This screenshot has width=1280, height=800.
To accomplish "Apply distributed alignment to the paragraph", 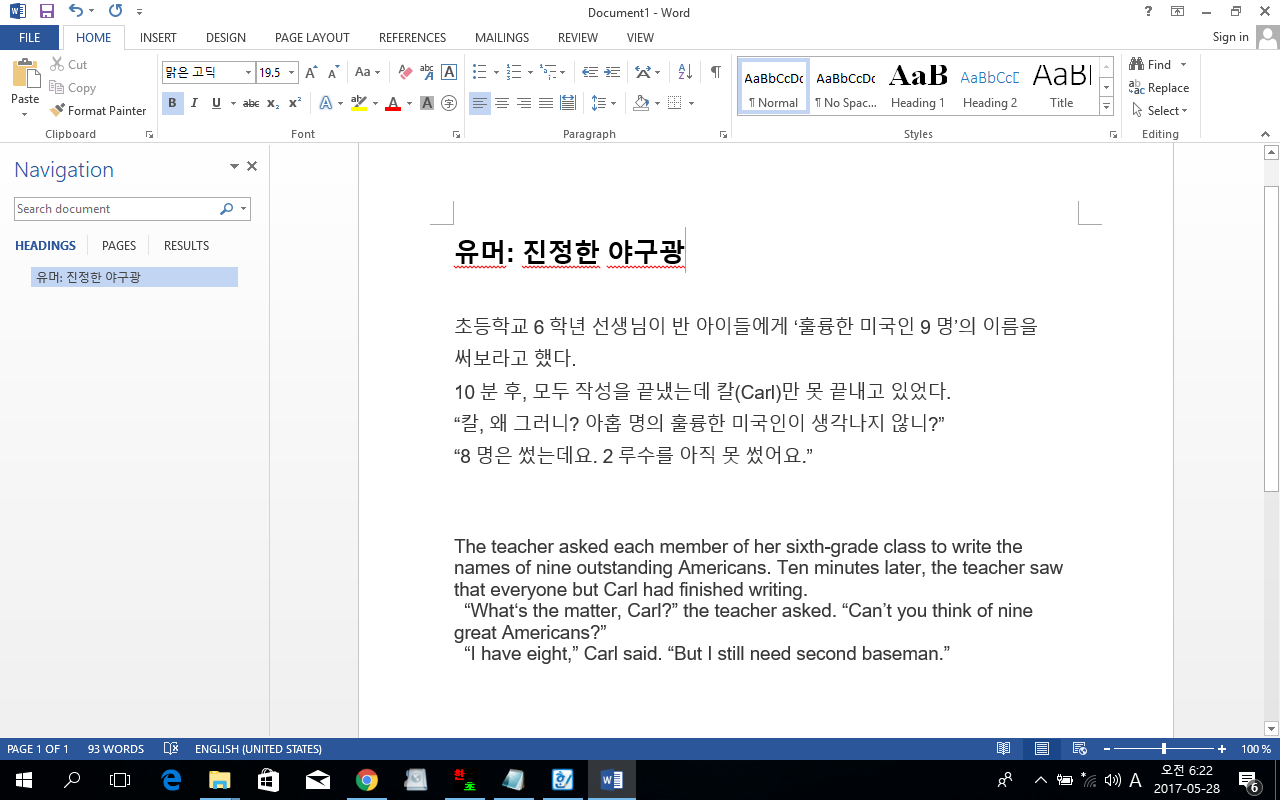I will (568, 103).
